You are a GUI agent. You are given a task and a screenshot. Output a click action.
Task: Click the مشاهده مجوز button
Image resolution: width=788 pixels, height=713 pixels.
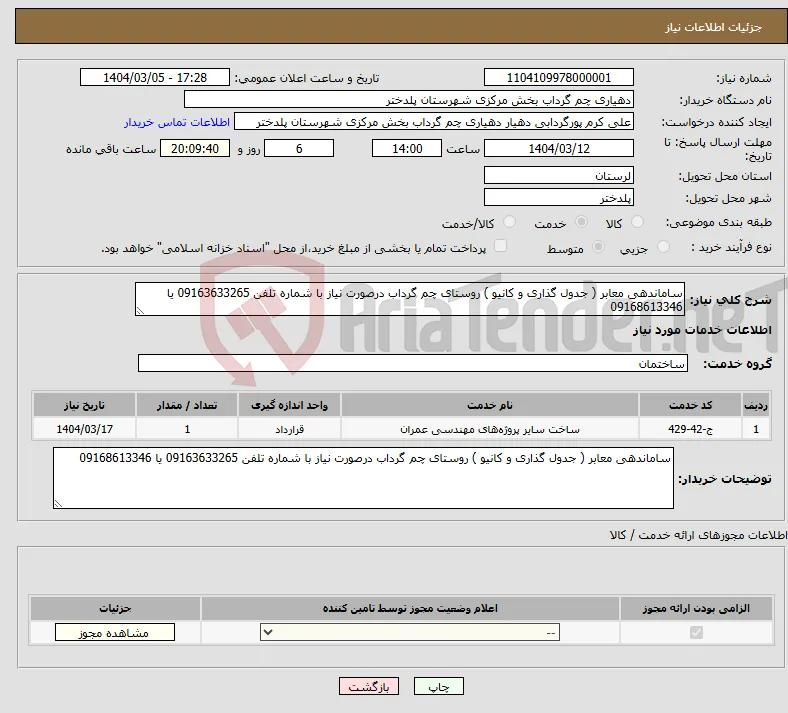click(x=115, y=632)
